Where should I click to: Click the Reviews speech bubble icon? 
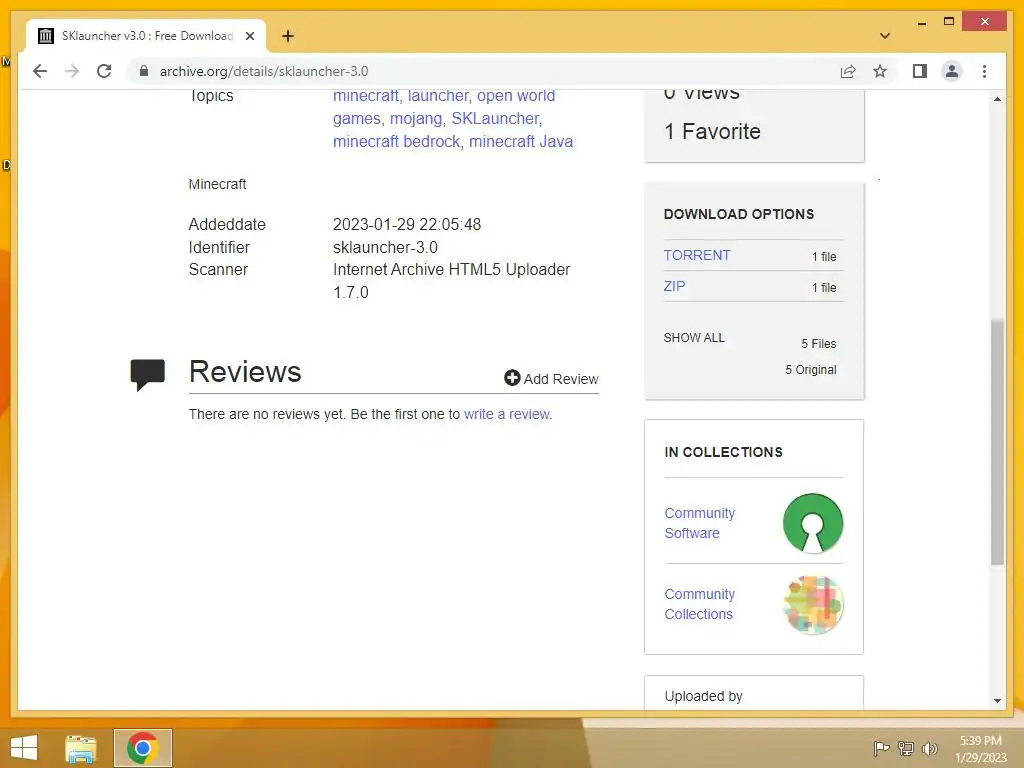148,374
